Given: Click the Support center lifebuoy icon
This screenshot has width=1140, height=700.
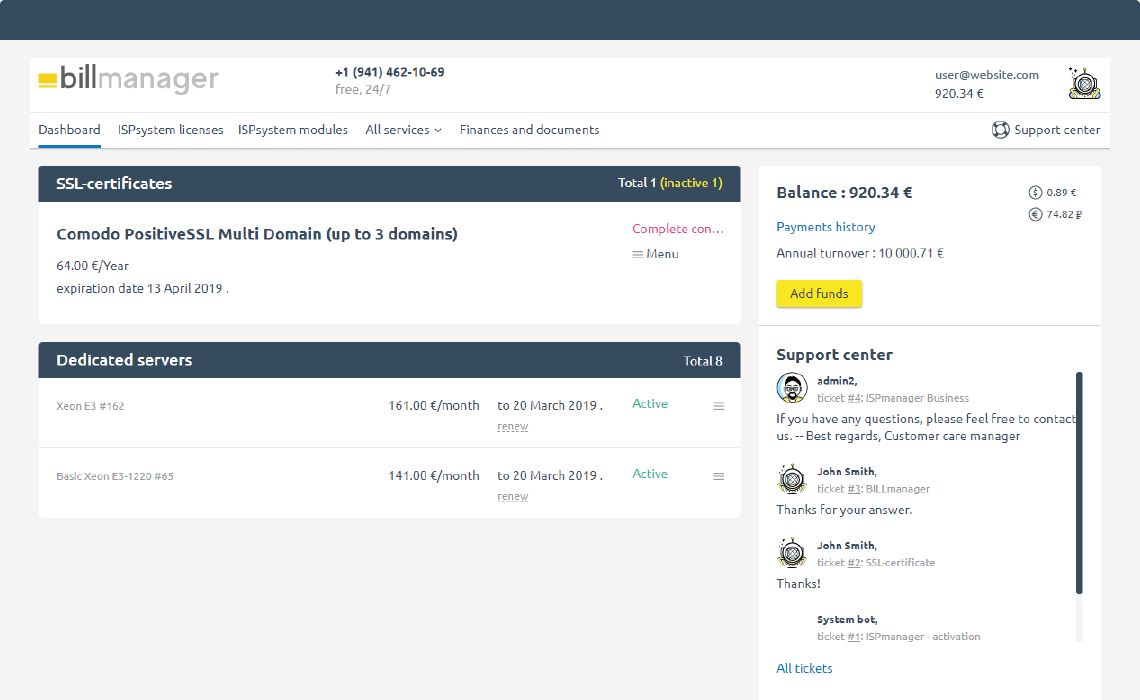Looking at the screenshot, I should [1000, 129].
